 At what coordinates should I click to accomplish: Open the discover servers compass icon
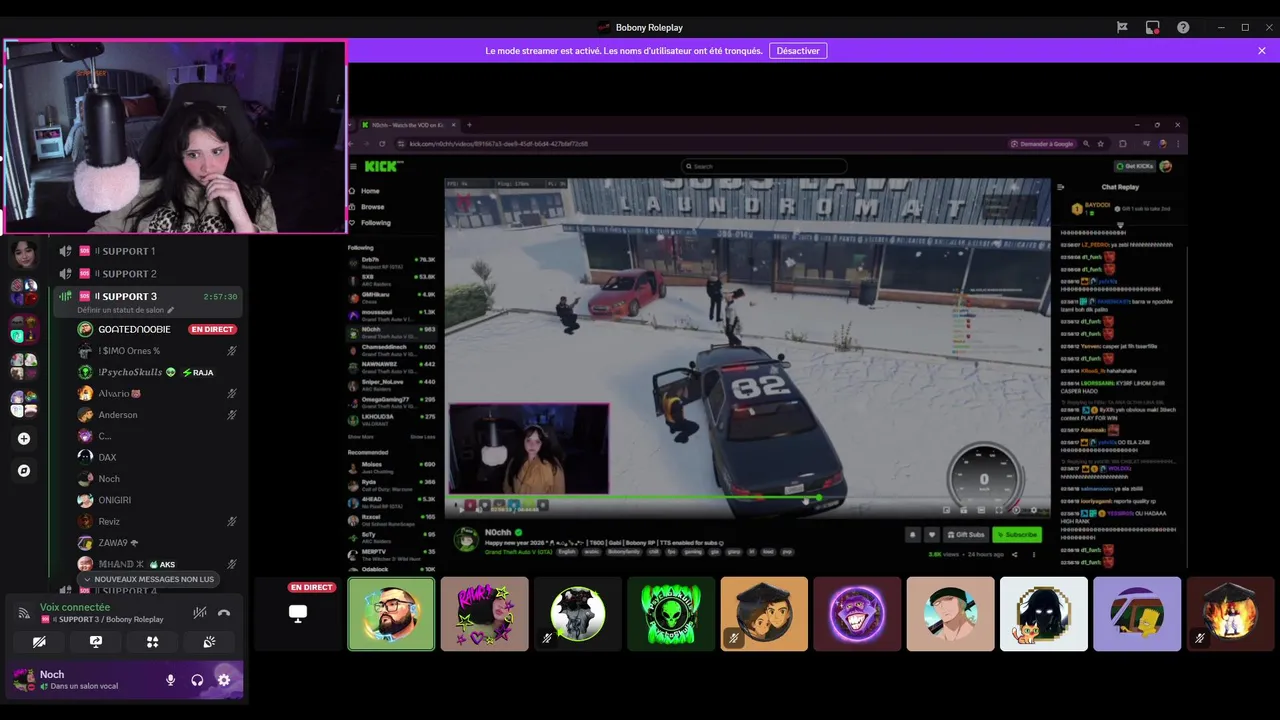tap(24, 470)
